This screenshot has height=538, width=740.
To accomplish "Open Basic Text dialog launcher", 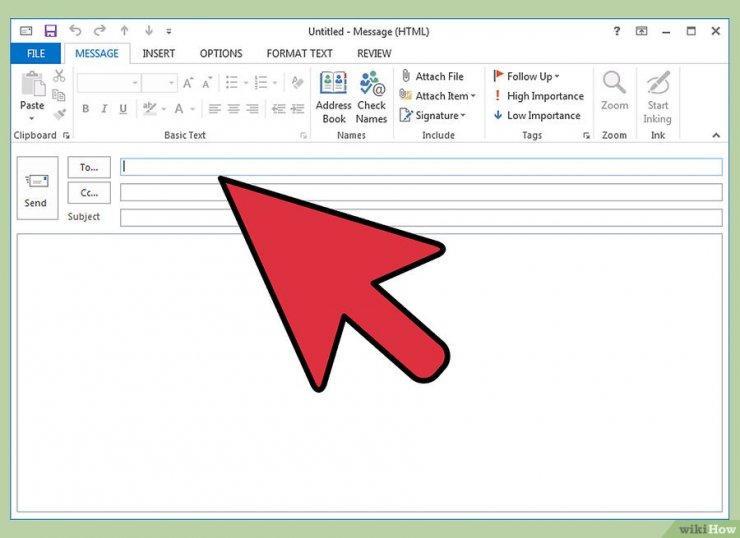I will (x=303, y=135).
